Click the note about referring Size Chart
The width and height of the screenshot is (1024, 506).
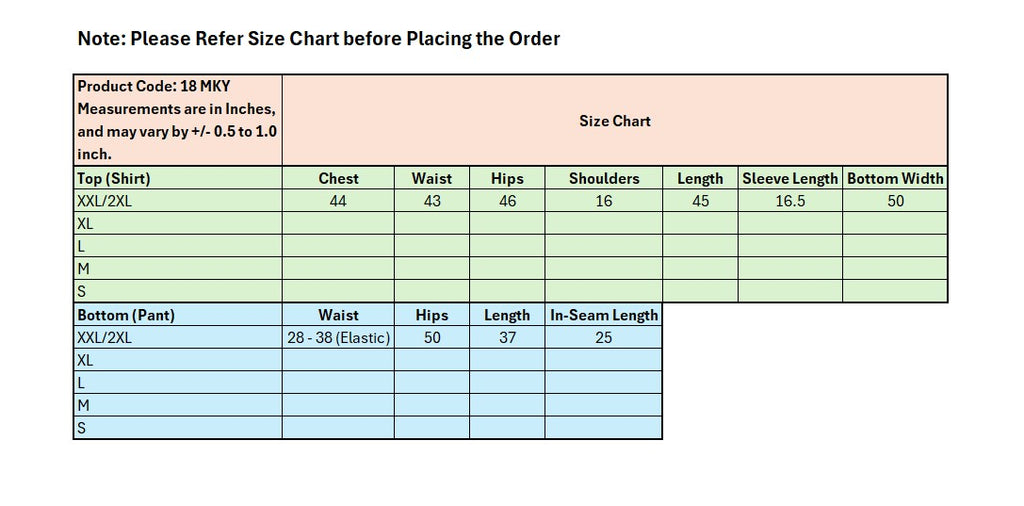(319, 39)
